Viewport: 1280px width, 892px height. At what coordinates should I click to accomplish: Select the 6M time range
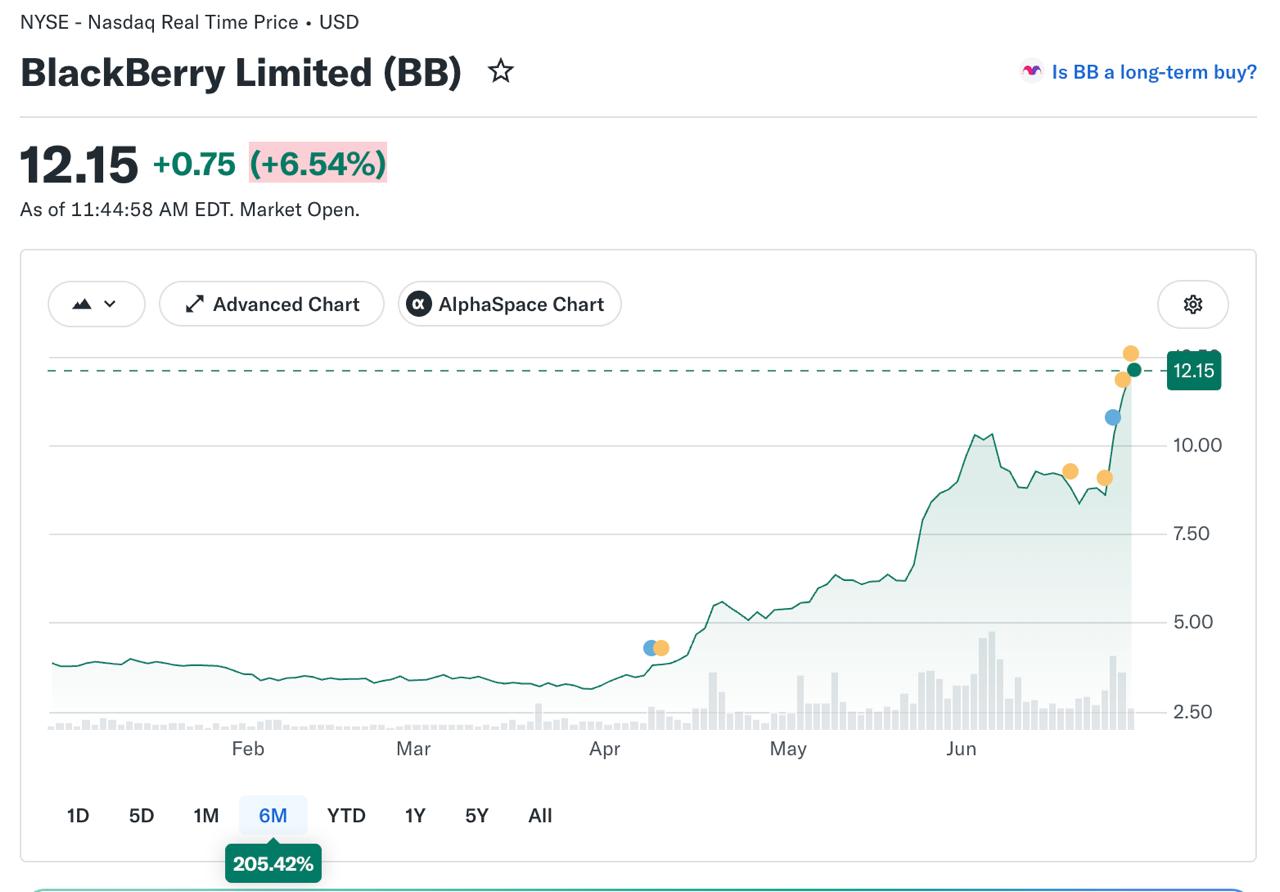[x=273, y=816]
